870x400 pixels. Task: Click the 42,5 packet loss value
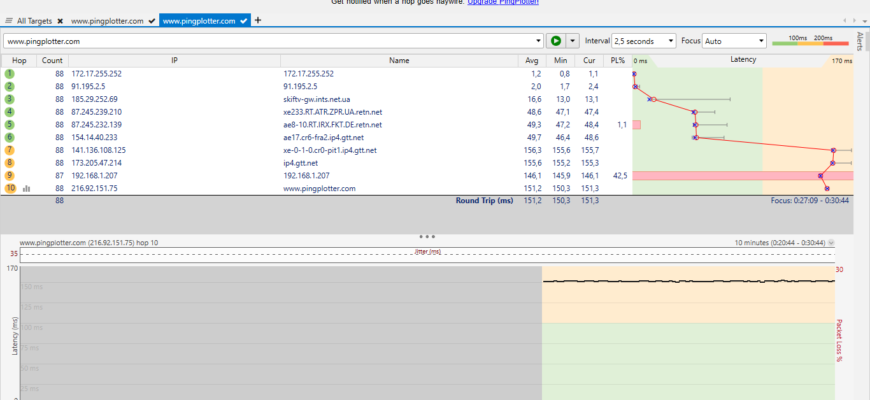pos(620,176)
